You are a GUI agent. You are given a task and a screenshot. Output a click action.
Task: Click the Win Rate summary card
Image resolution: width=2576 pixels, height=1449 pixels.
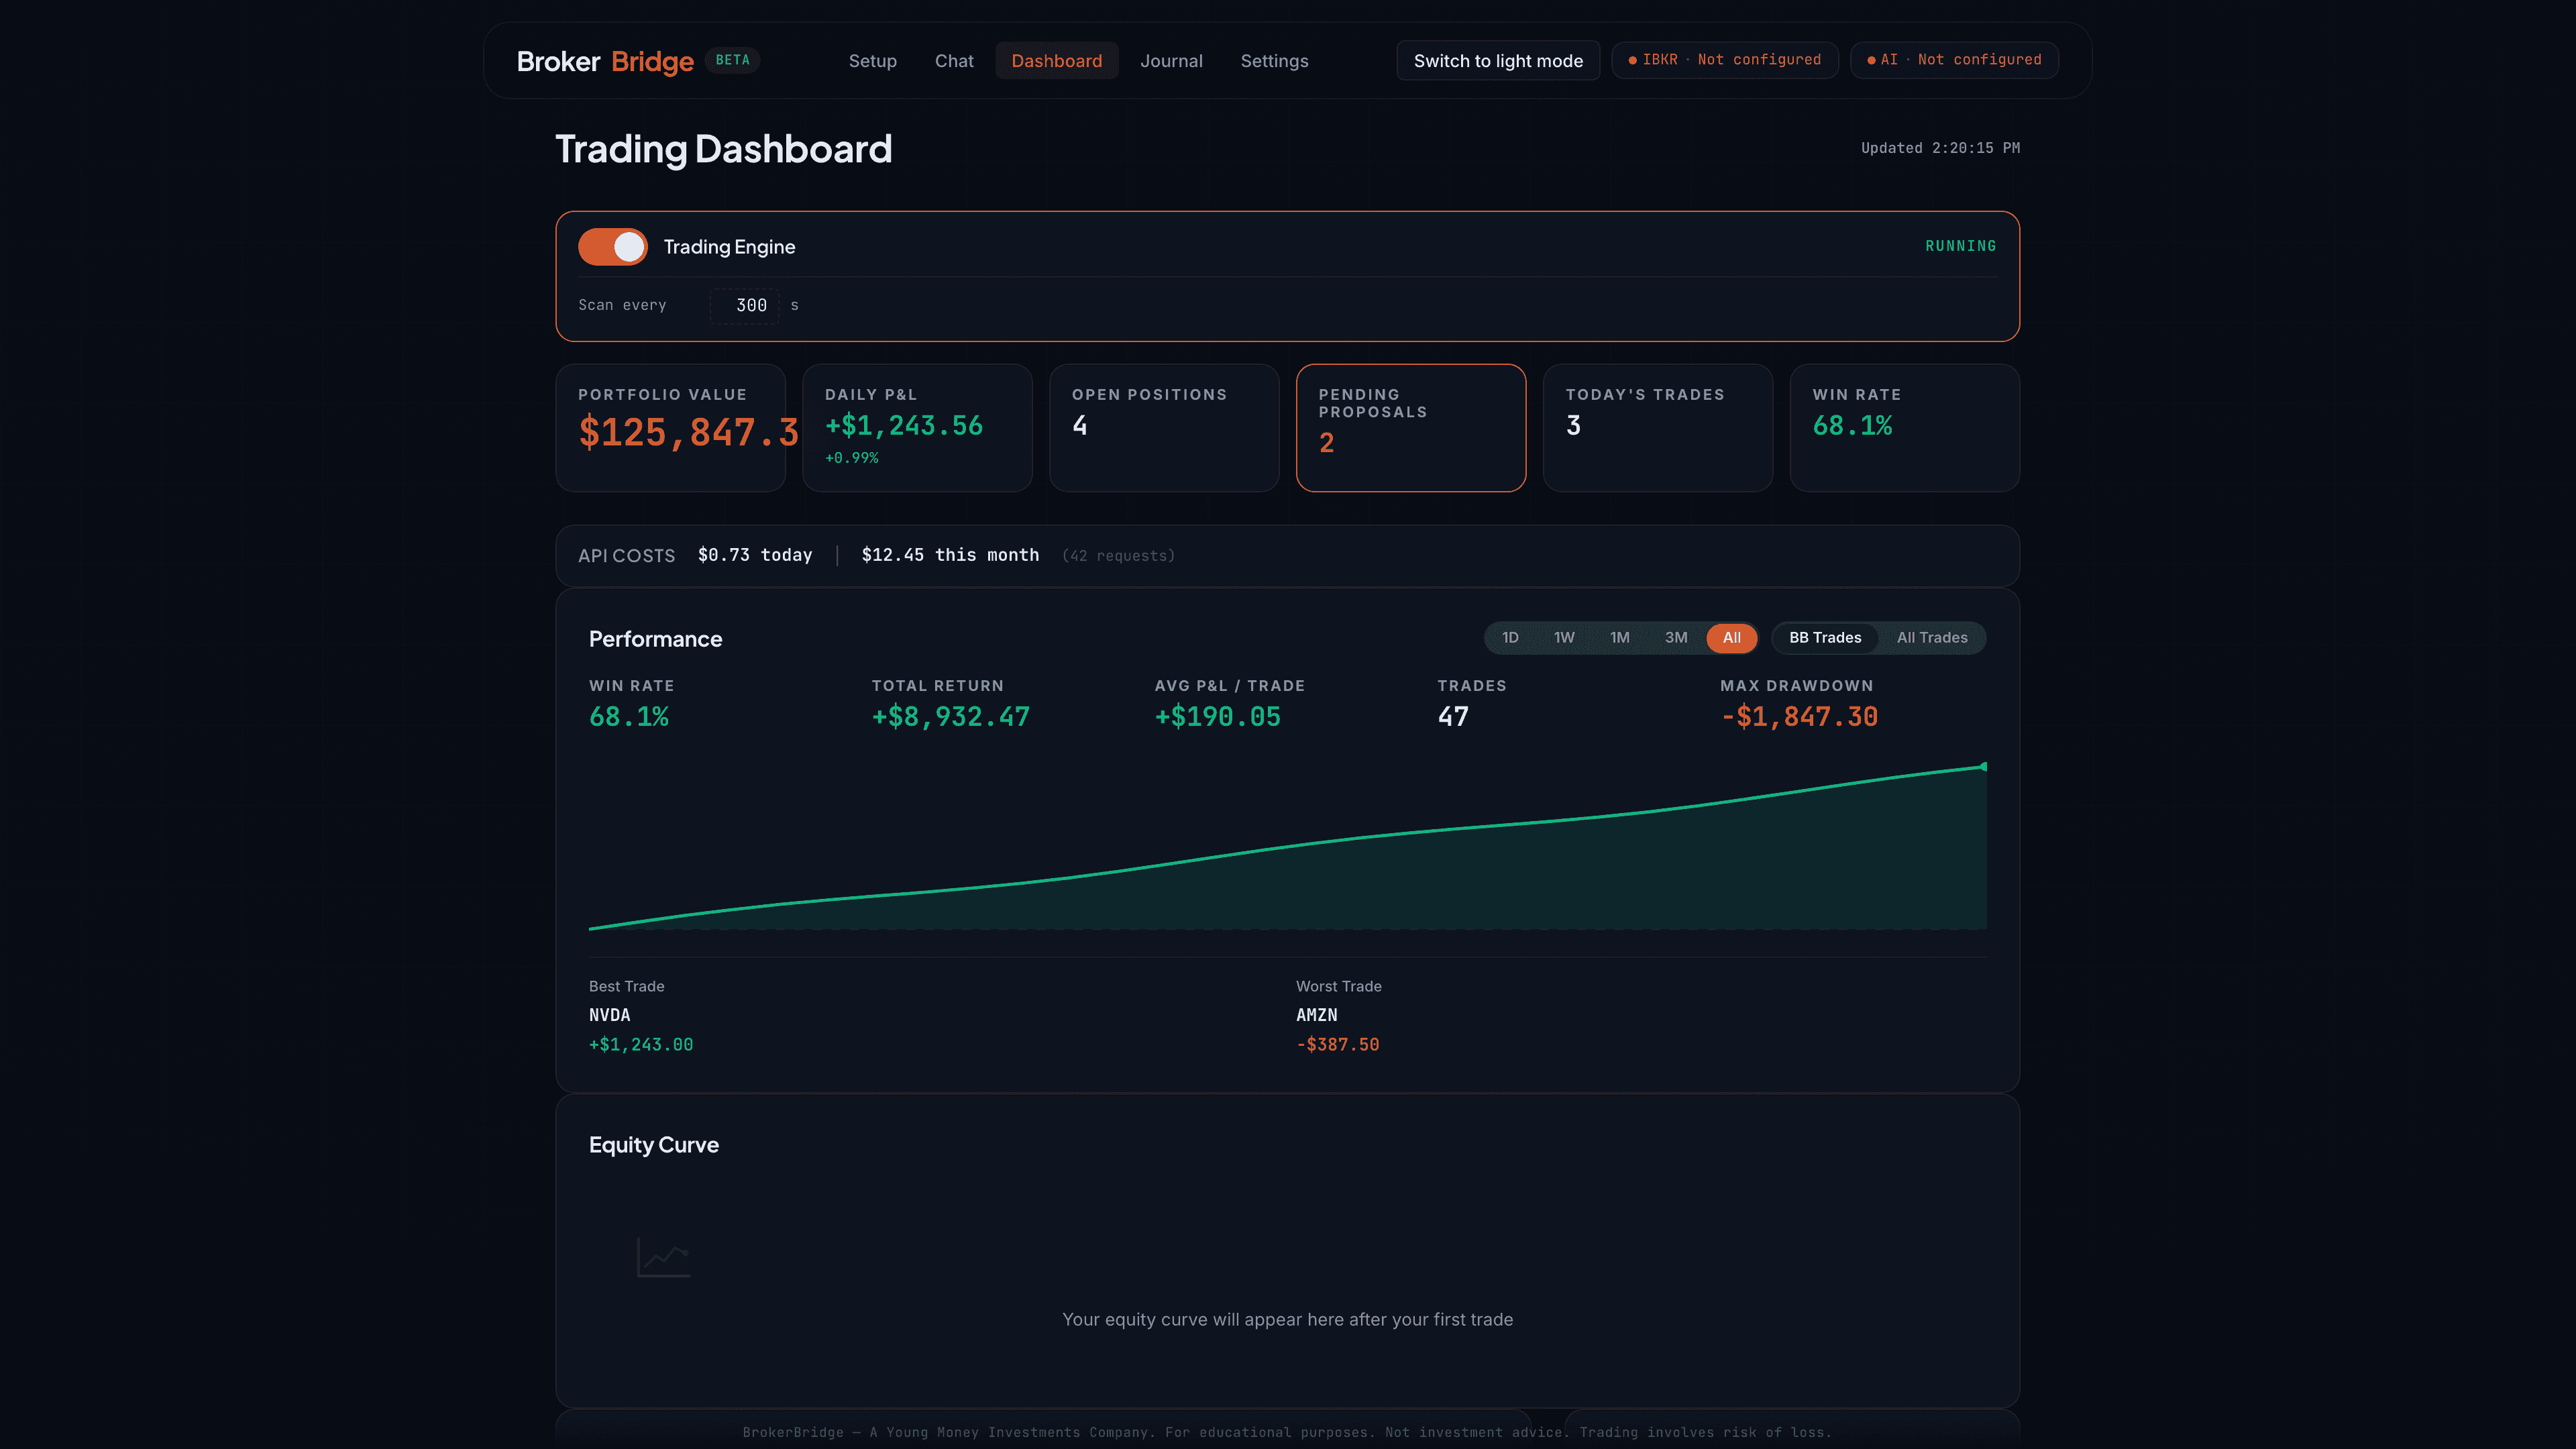pos(1905,428)
